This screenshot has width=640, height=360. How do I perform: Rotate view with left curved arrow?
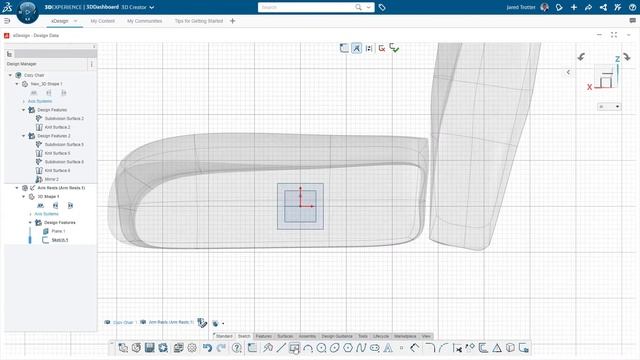click(x=581, y=57)
